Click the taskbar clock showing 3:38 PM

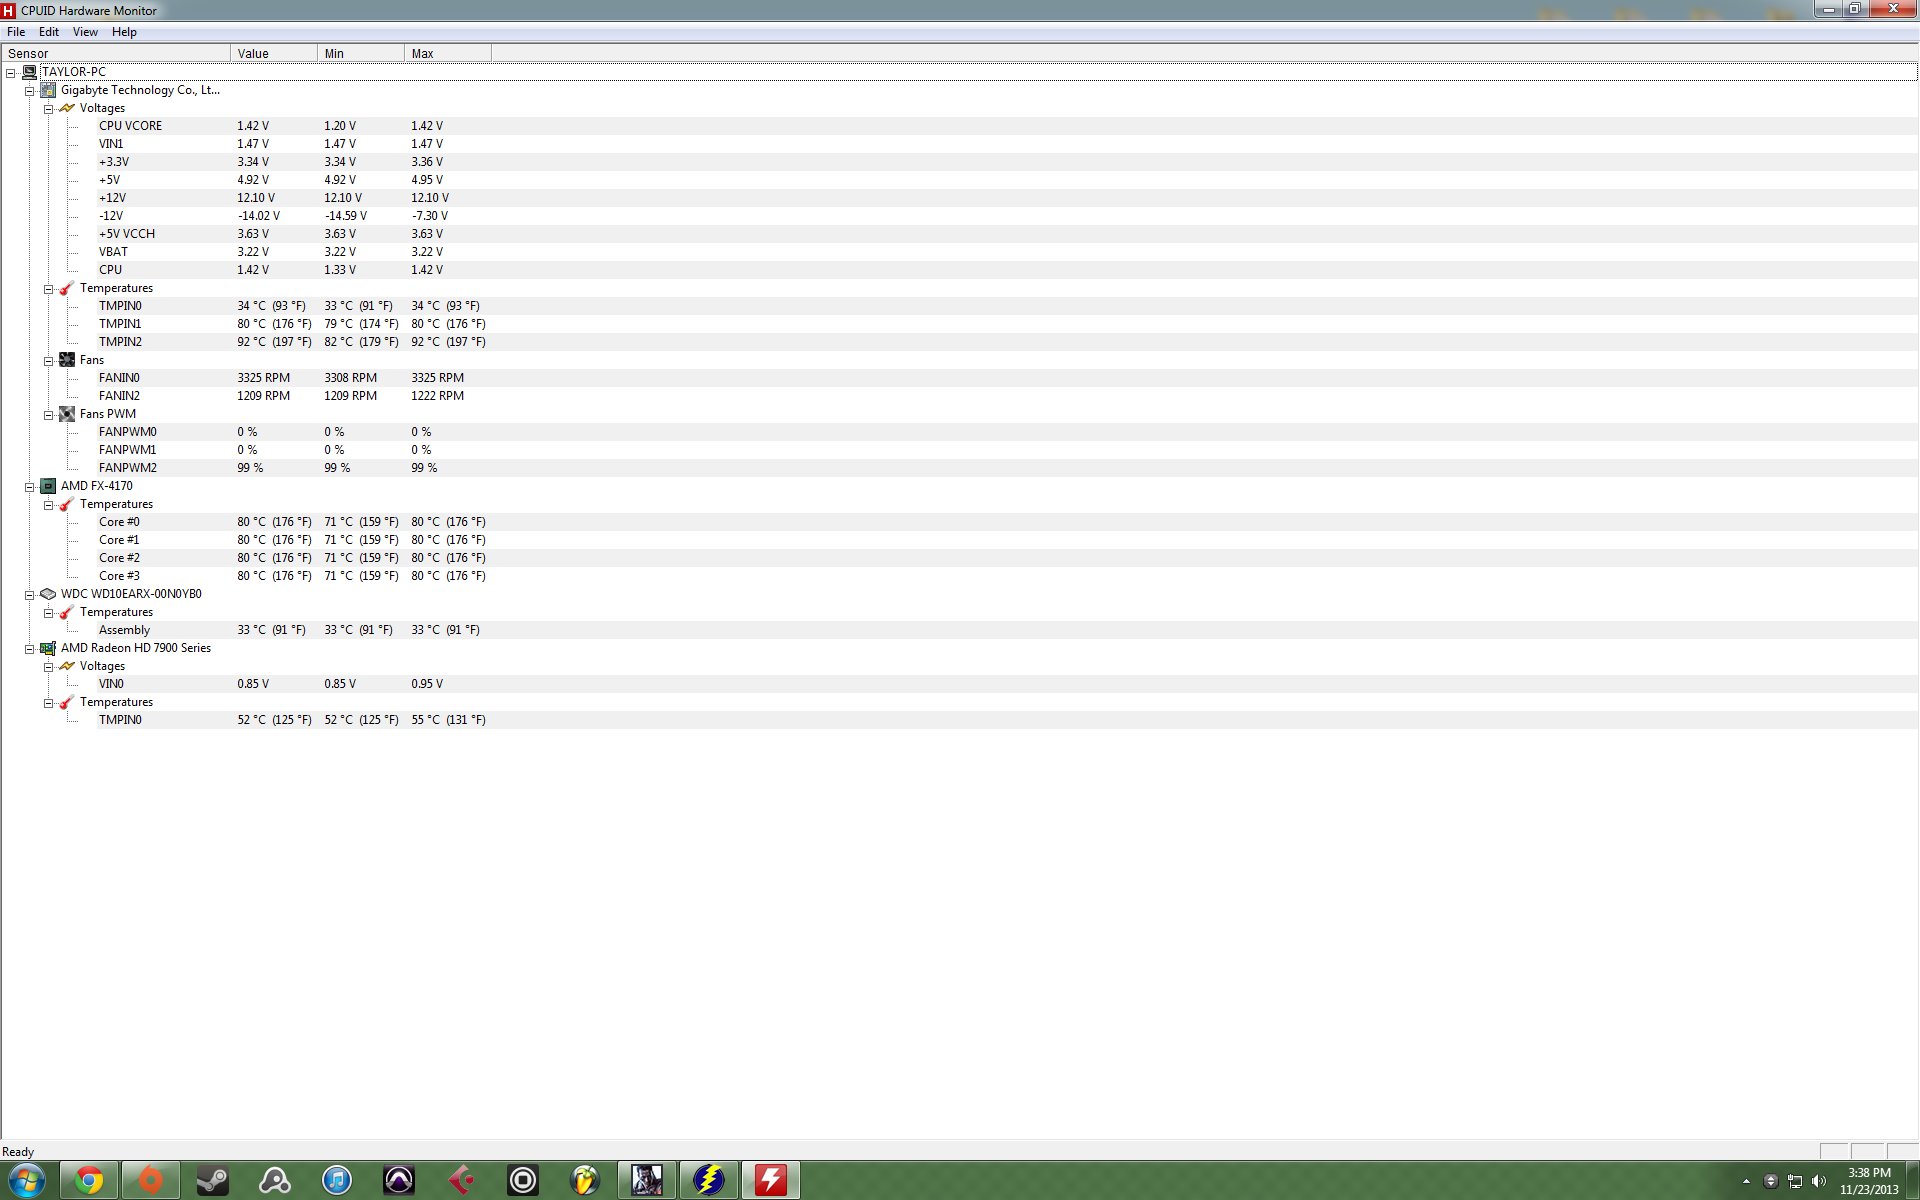(1869, 1181)
